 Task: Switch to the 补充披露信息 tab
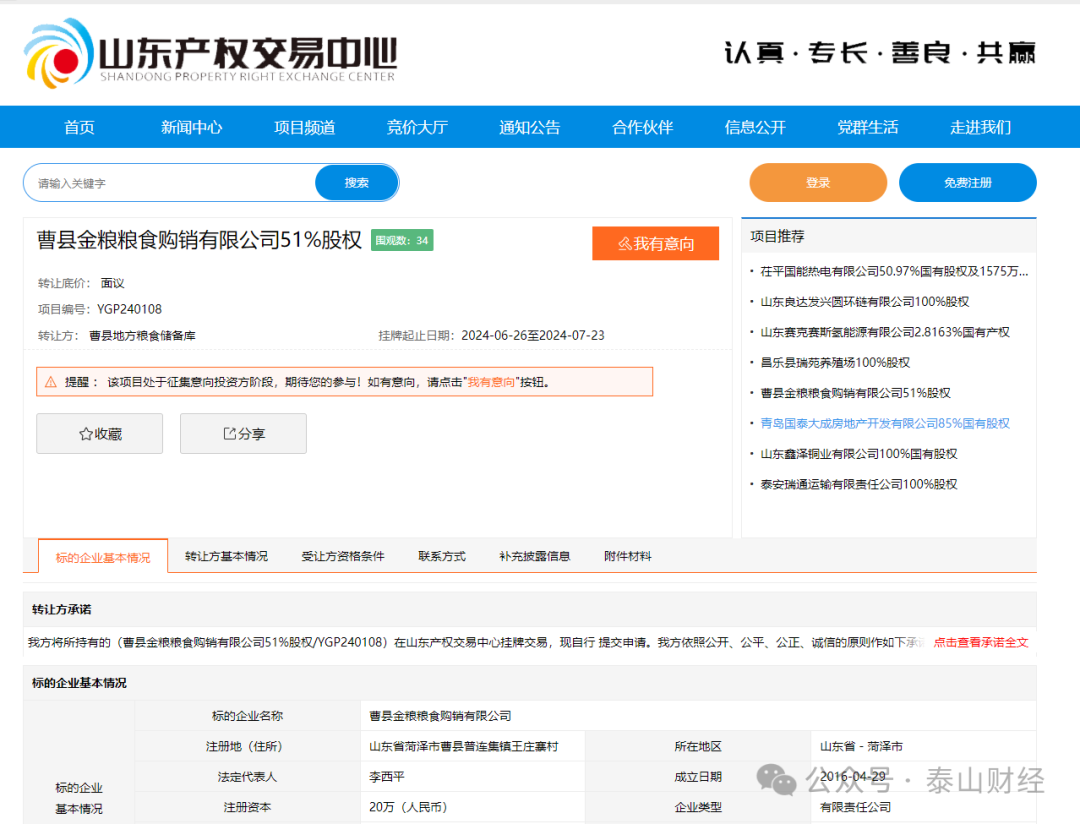[535, 556]
